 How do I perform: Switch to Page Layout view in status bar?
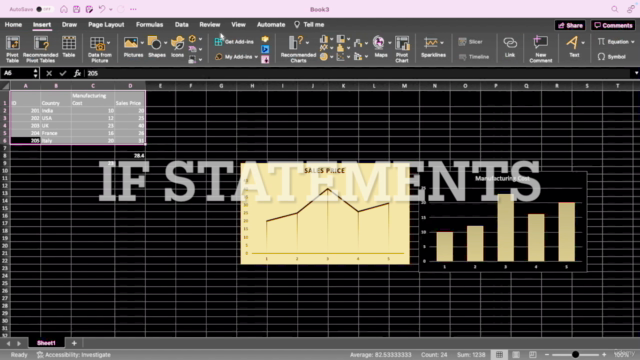pyautogui.click(x=516, y=355)
